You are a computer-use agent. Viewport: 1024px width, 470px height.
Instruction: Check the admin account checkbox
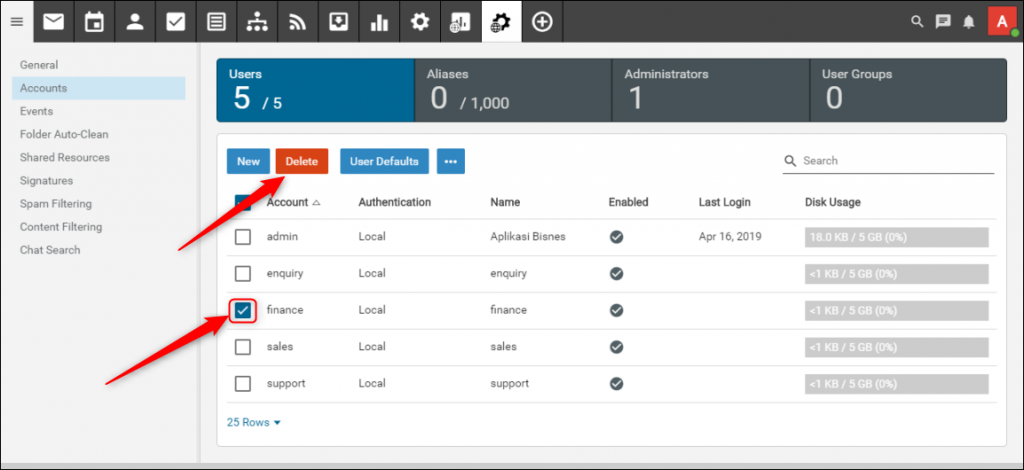243,237
